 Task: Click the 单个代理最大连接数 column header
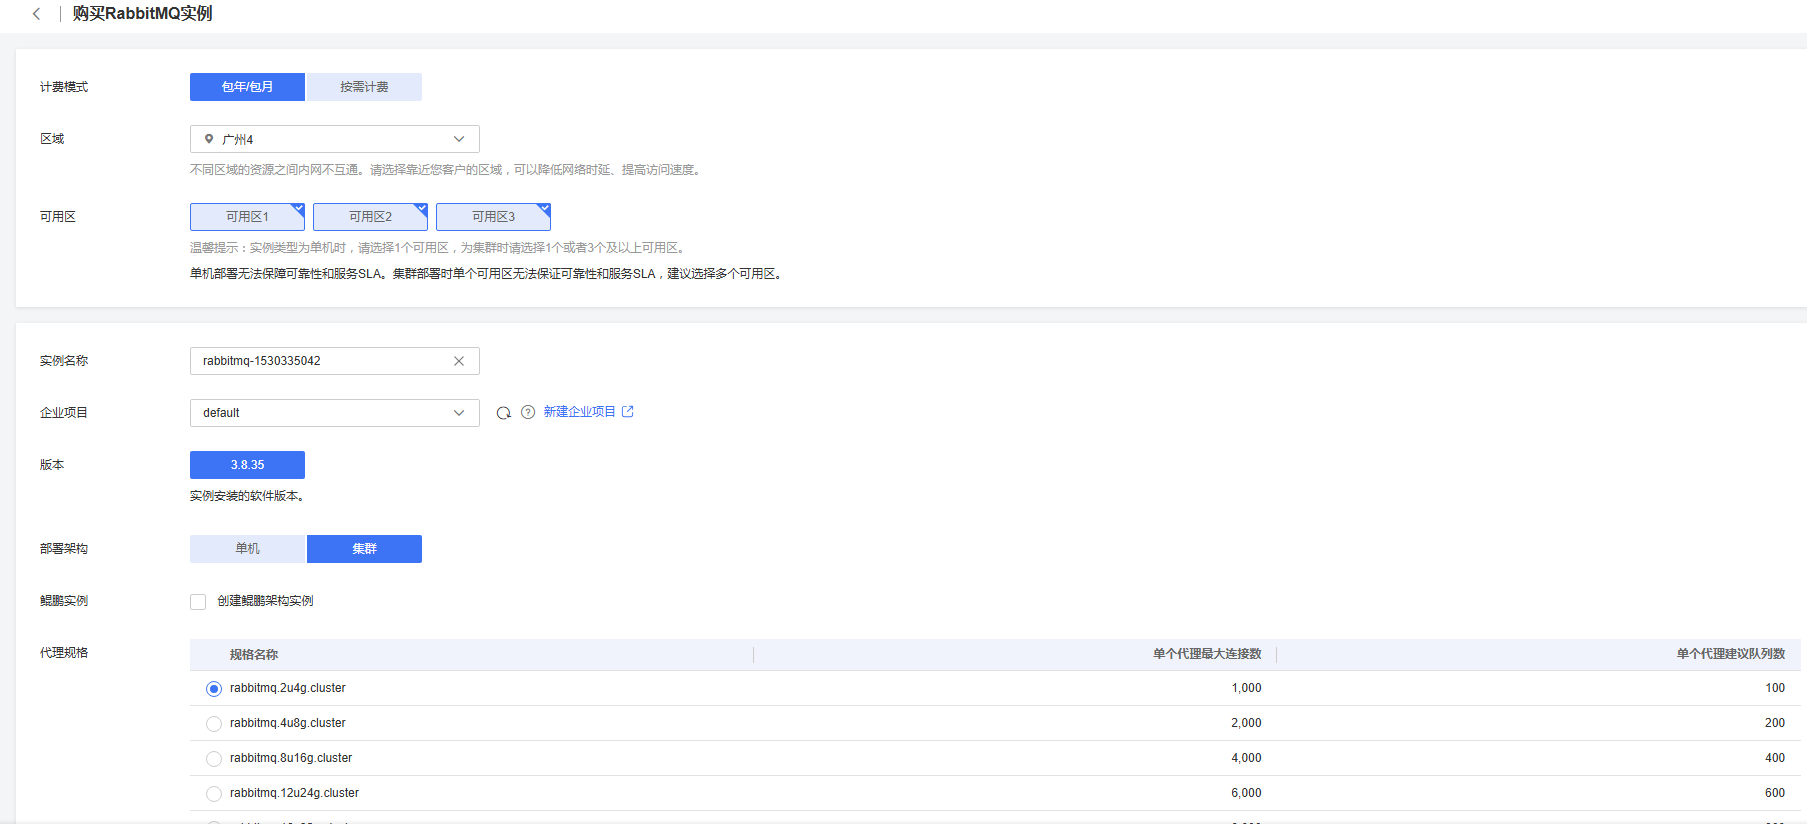[x=1207, y=654]
